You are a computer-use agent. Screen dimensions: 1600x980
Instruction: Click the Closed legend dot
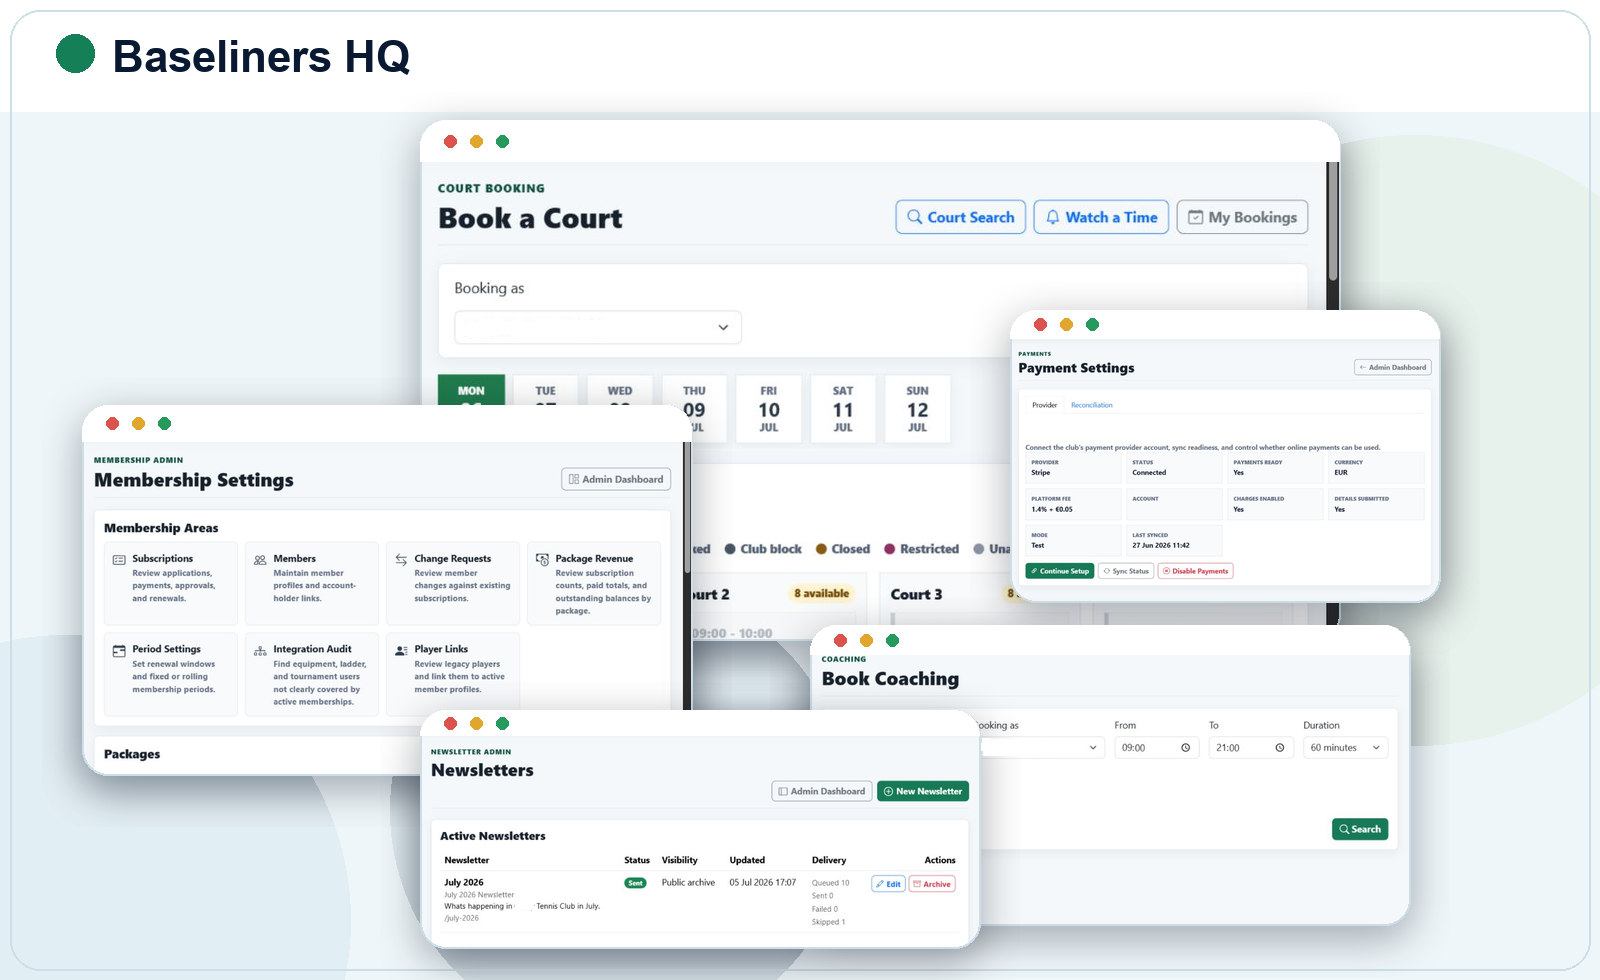821,549
